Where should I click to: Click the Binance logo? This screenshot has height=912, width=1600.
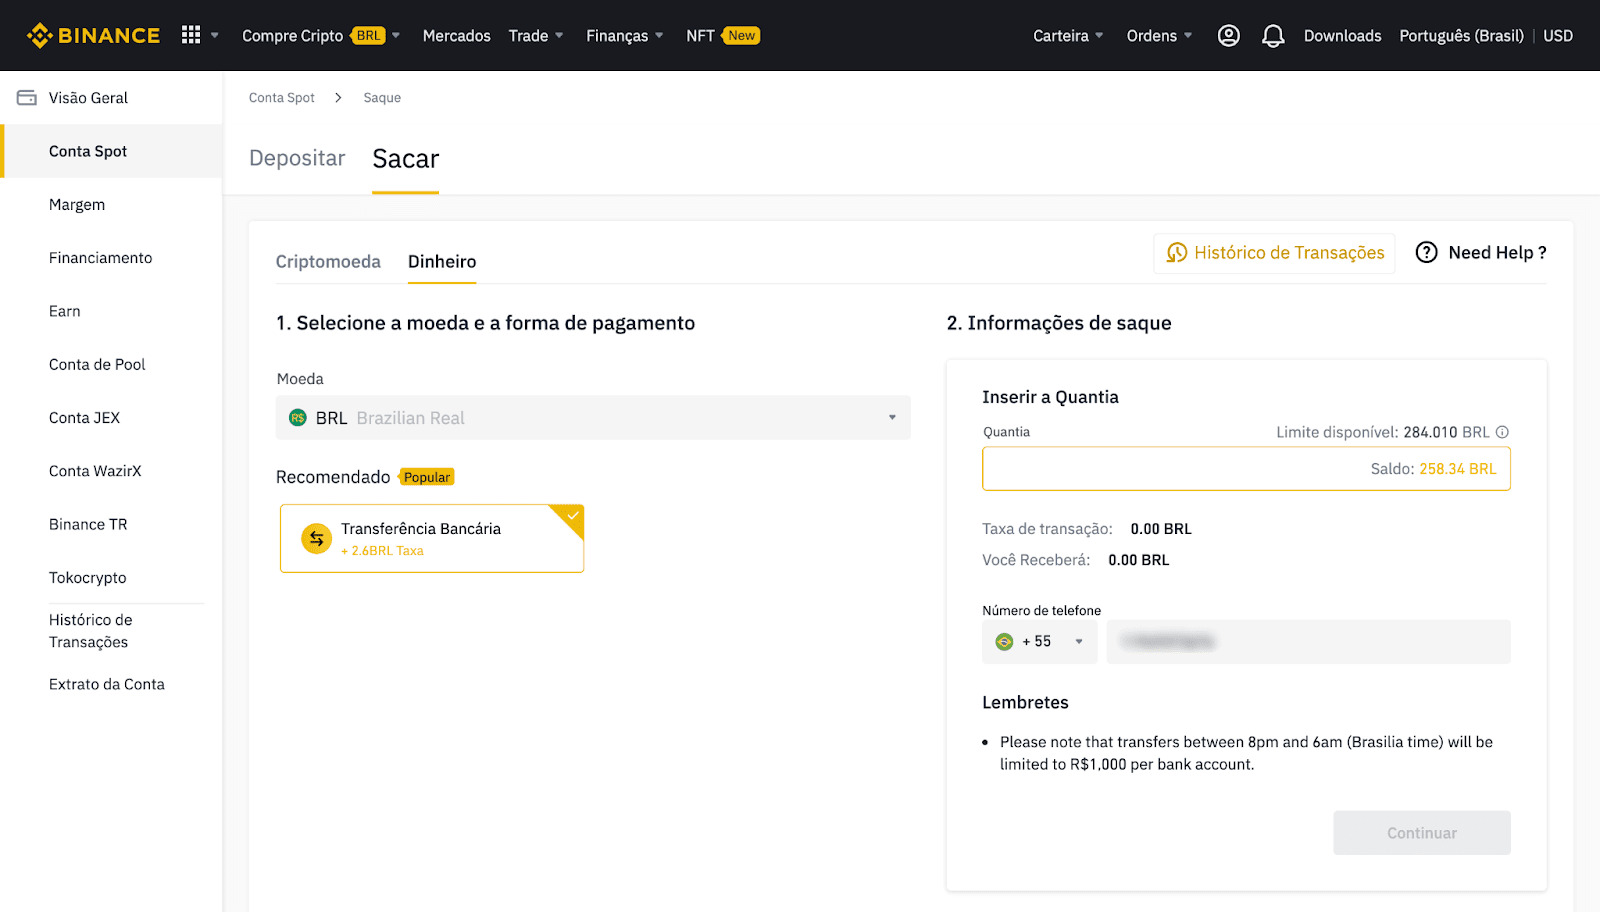tap(93, 36)
